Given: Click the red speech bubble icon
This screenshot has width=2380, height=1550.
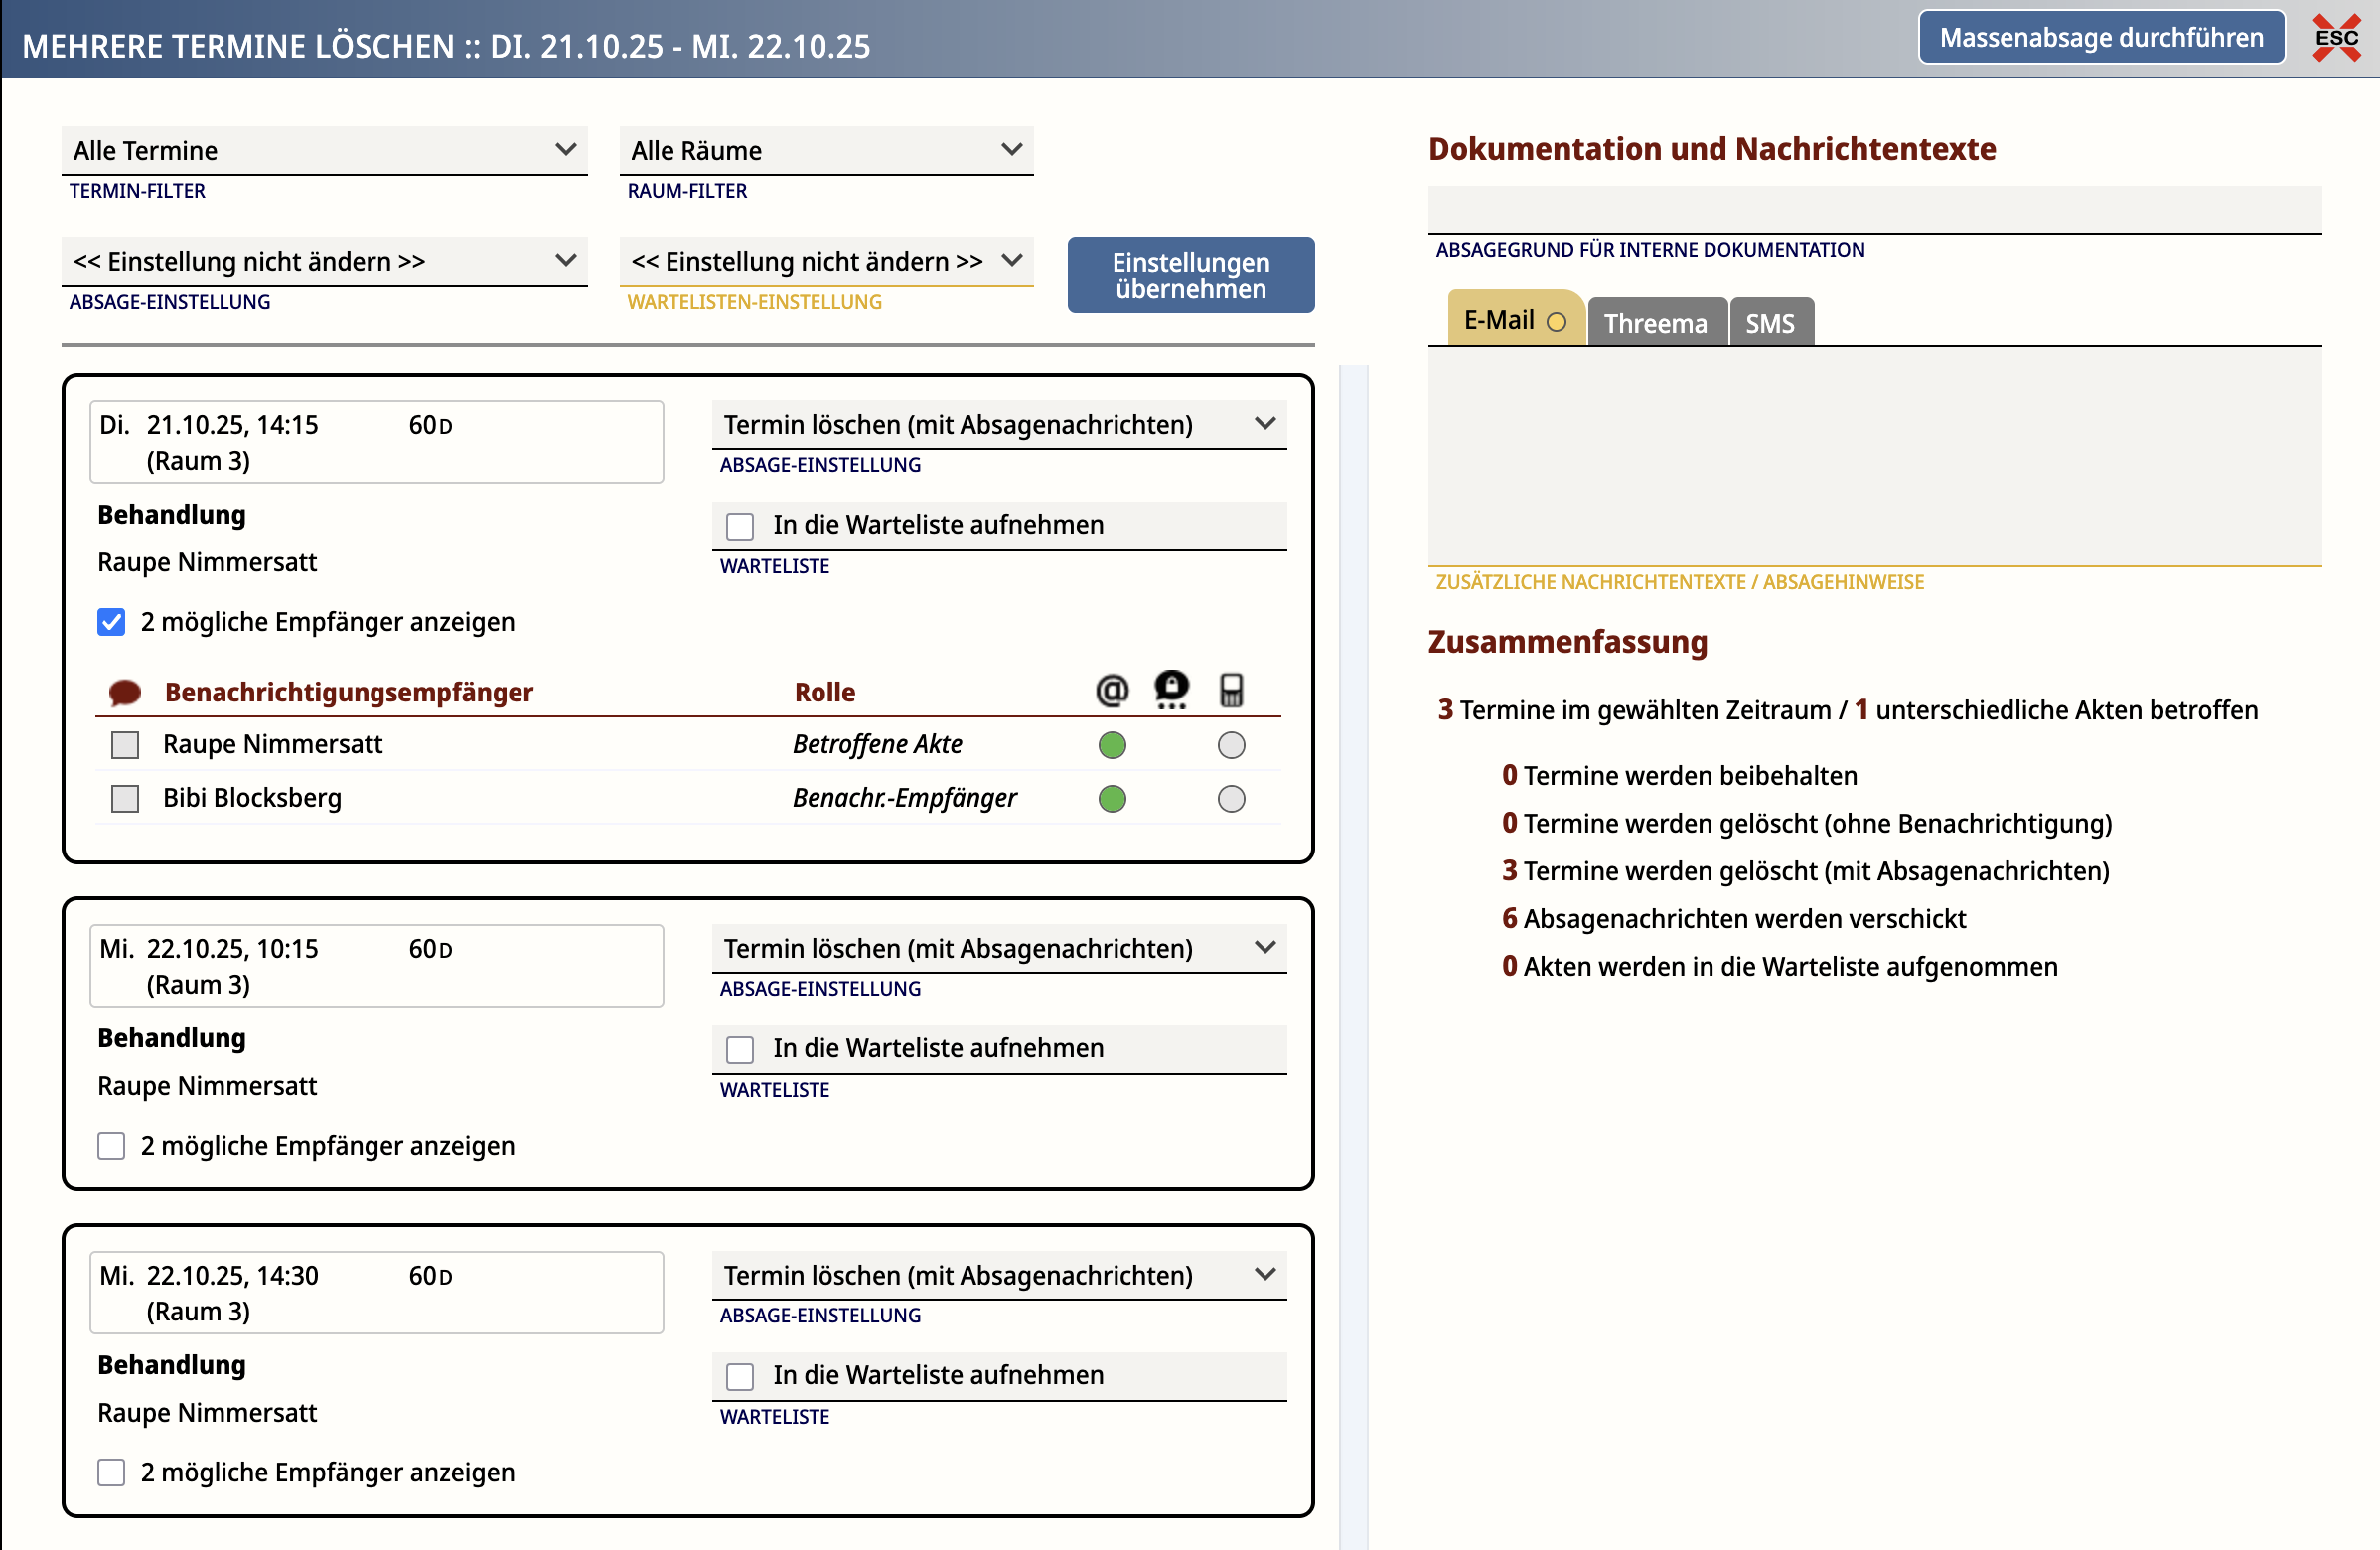Looking at the screenshot, I should [x=124, y=692].
